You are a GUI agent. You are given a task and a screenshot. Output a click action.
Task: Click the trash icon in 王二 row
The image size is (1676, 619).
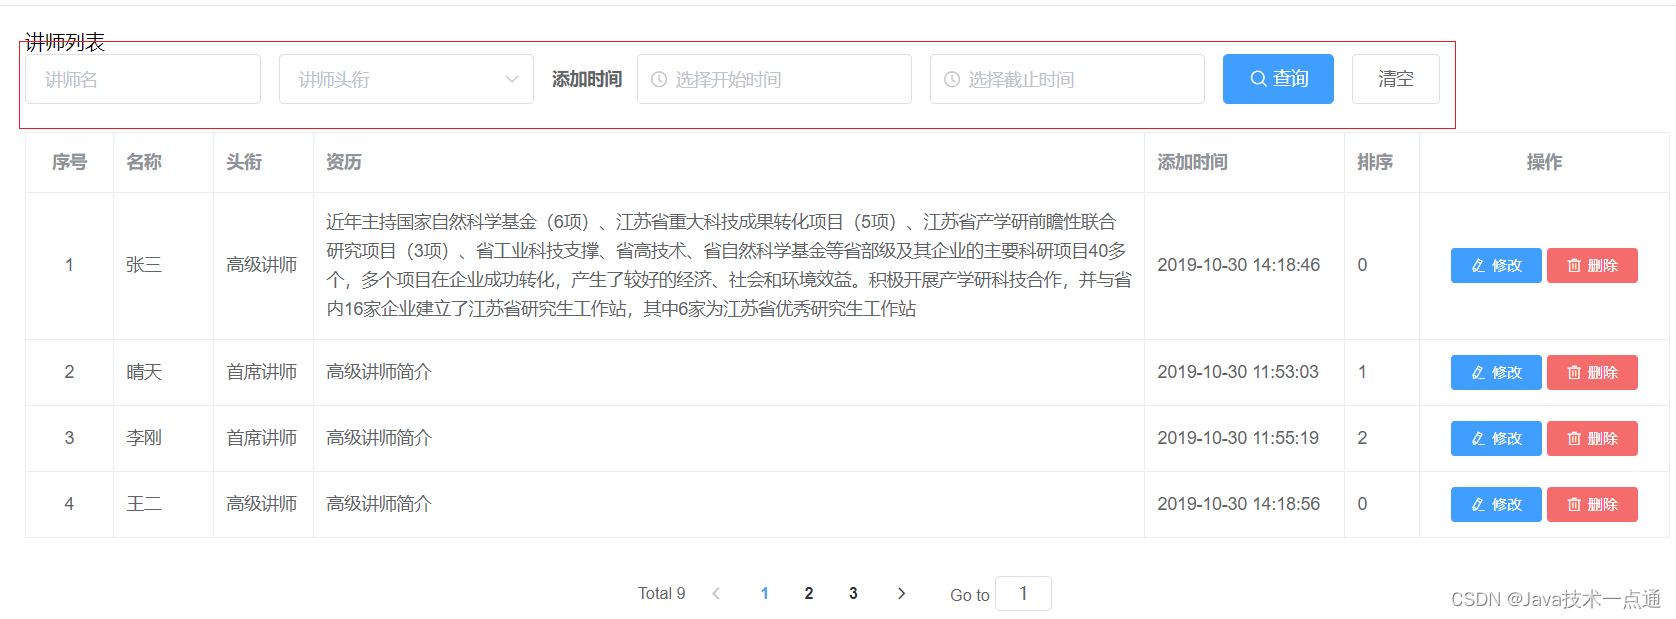tap(1574, 504)
